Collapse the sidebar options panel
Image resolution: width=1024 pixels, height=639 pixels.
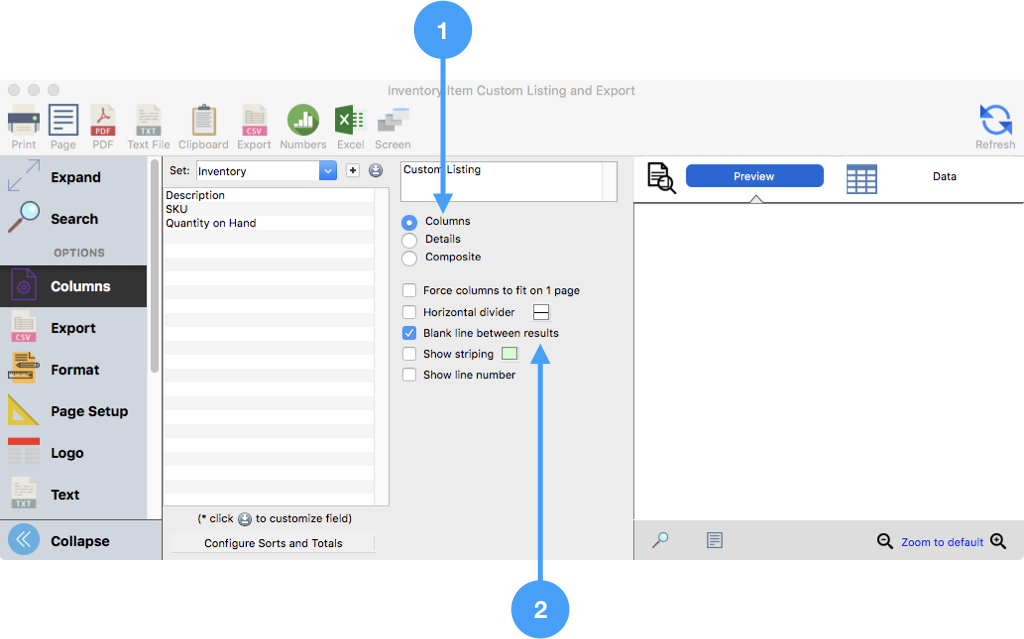click(24, 540)
